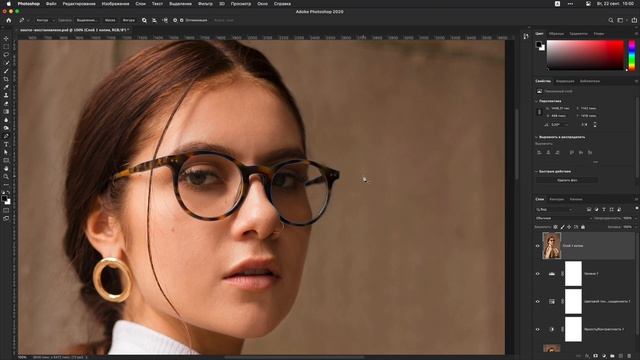Toggle lock image pixels brush icon
The width and height of the screenshot is (640, 360).
click(x=562, y=227)
